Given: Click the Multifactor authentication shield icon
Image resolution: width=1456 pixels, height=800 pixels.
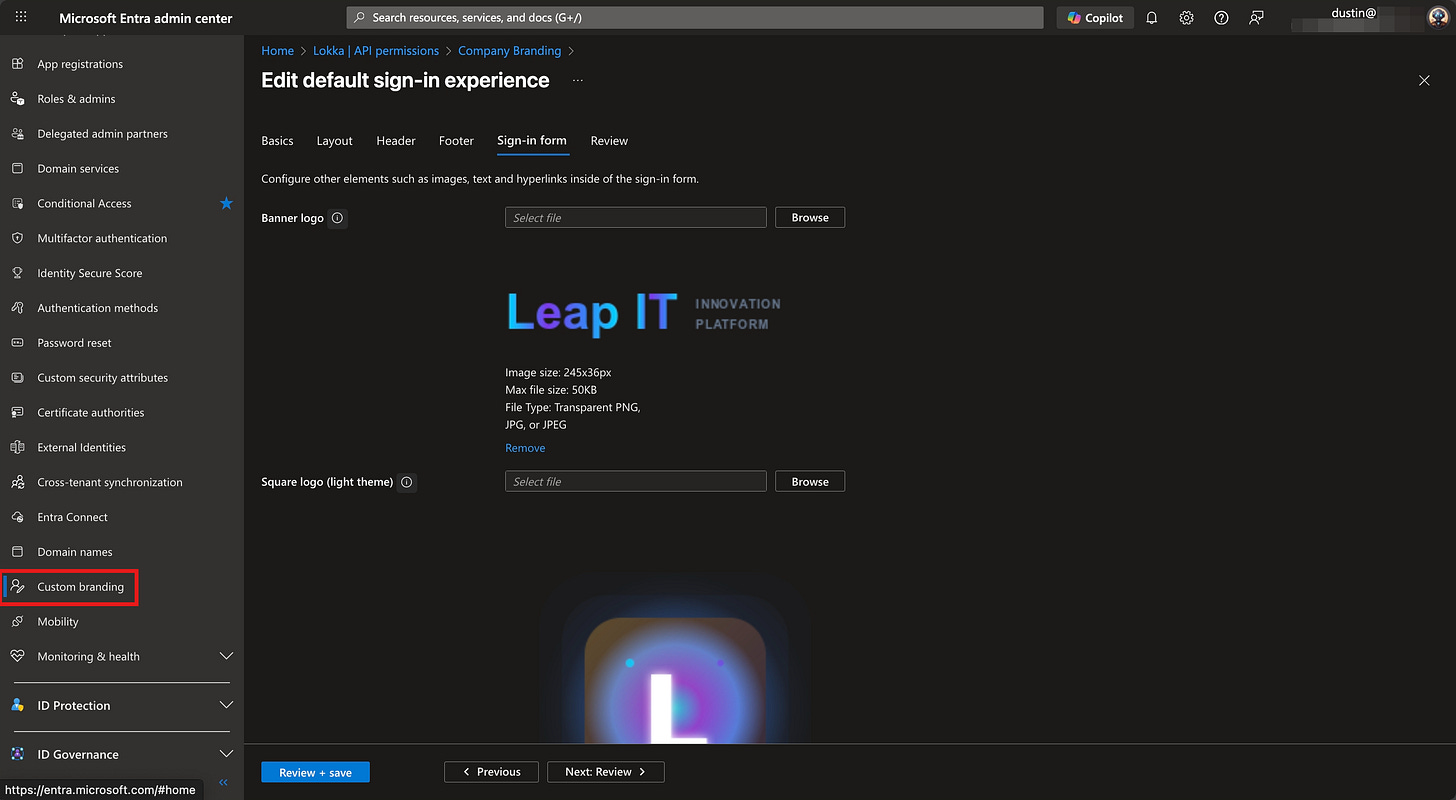Looking at the screenshot, I should [17, 238].
